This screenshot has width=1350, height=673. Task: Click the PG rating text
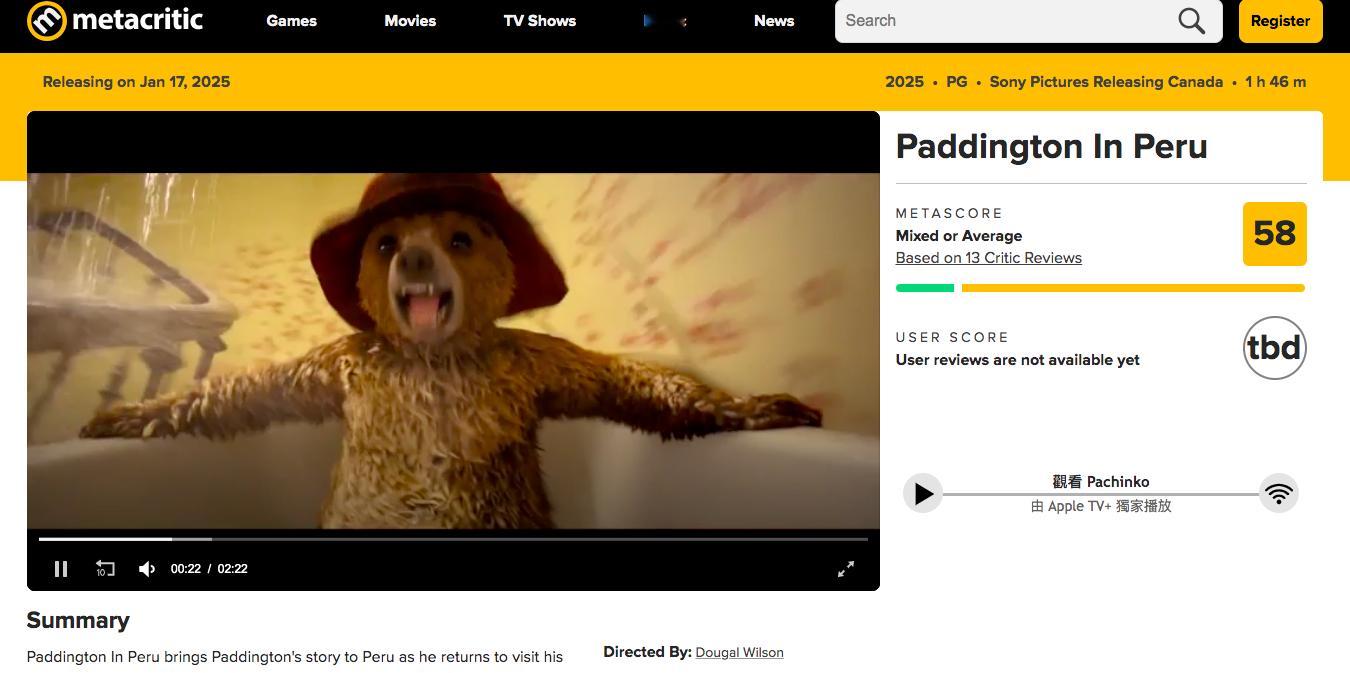(x=957, y=82)
